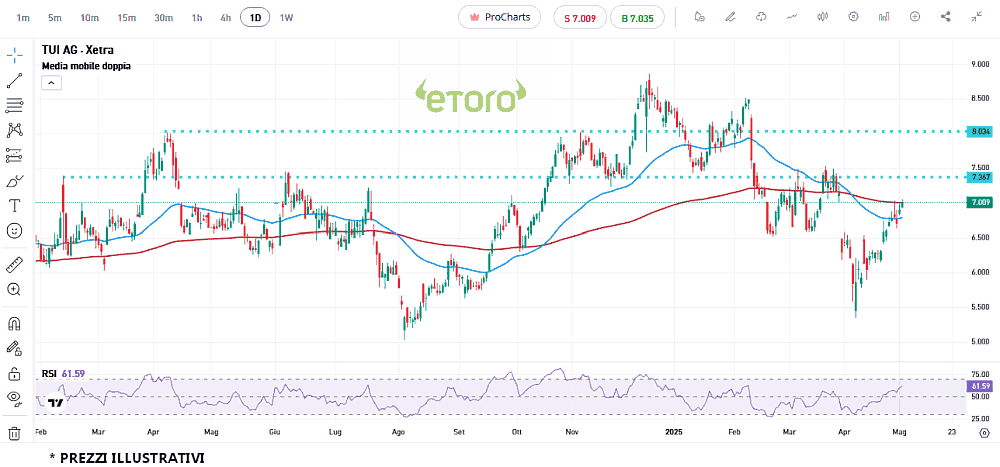Click the TUI AG - Xetra title

[78, 50]
